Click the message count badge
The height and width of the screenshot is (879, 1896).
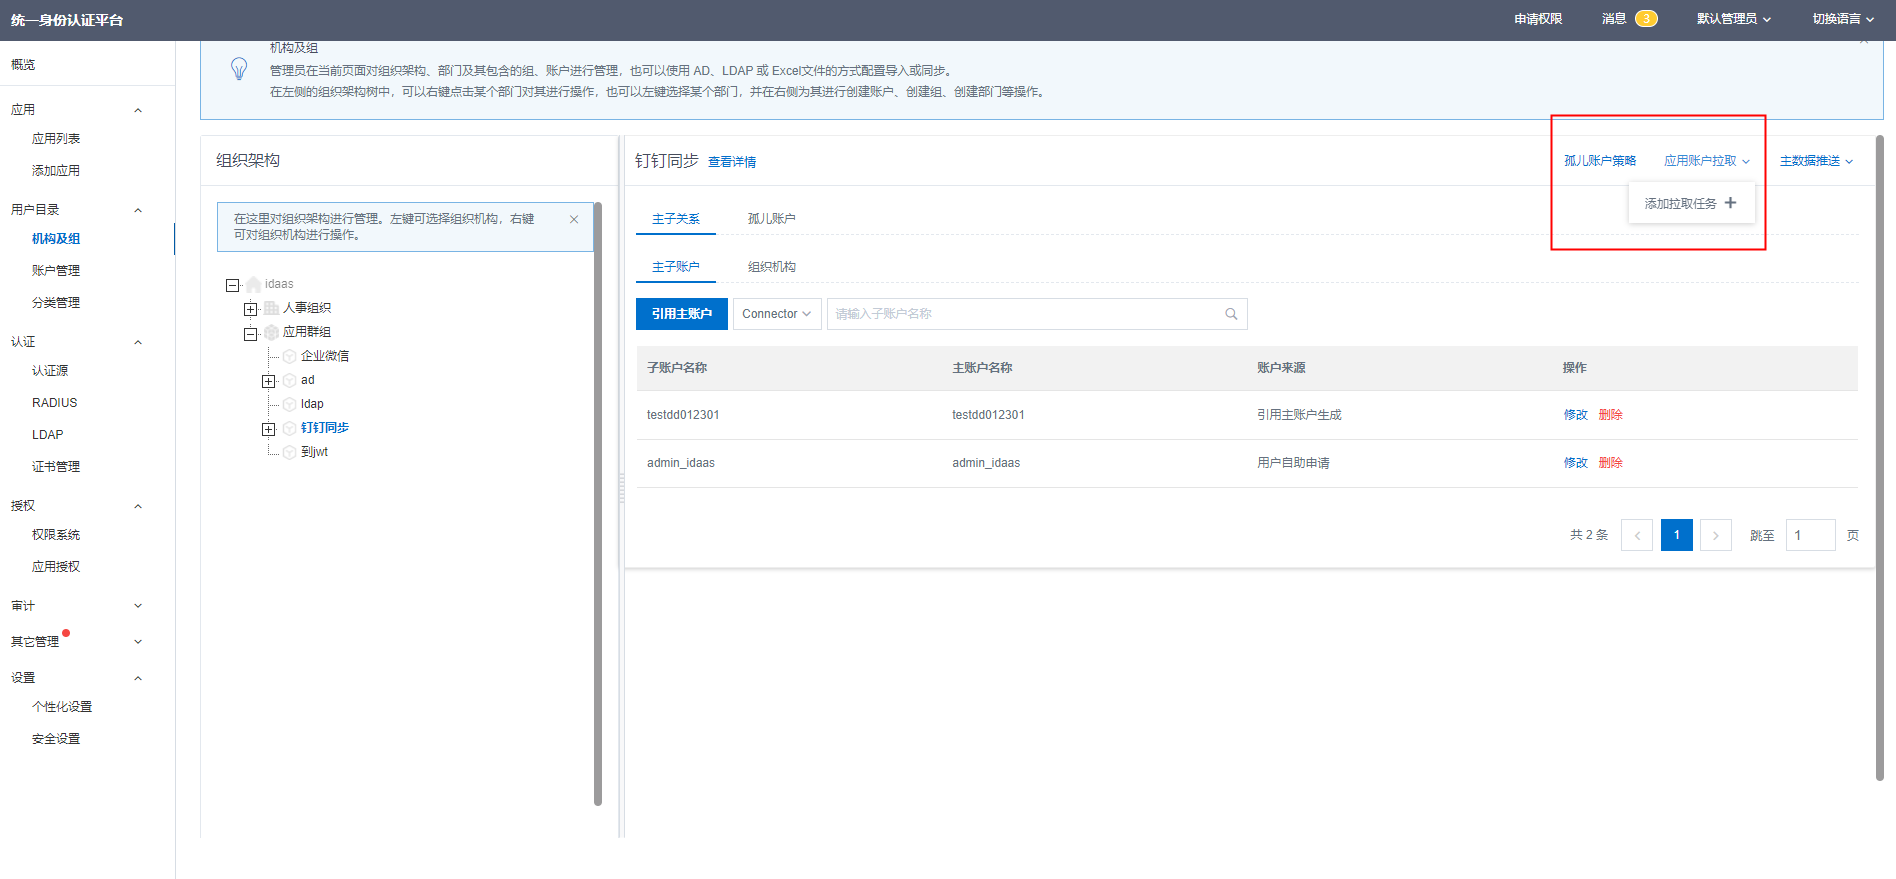coord(1646,19)
